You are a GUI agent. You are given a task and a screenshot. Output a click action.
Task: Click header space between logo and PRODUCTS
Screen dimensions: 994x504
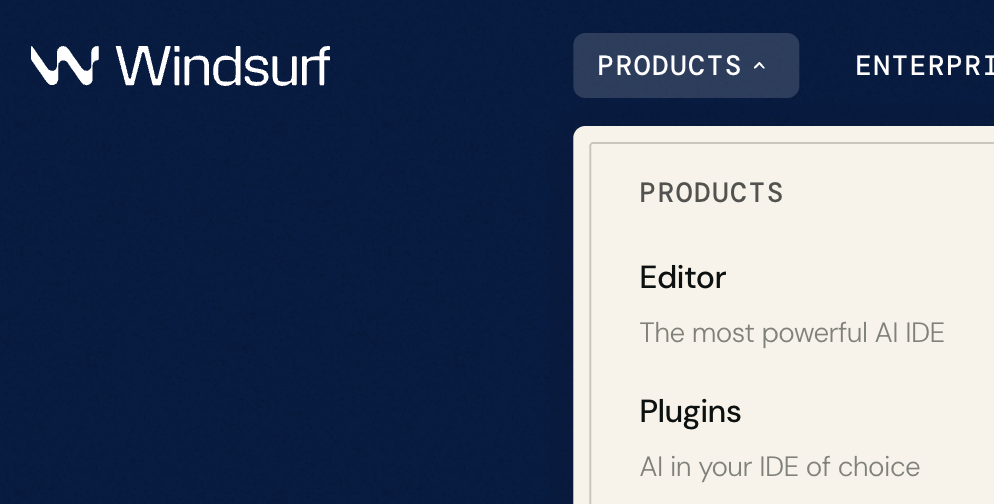(x=451, y=65)
